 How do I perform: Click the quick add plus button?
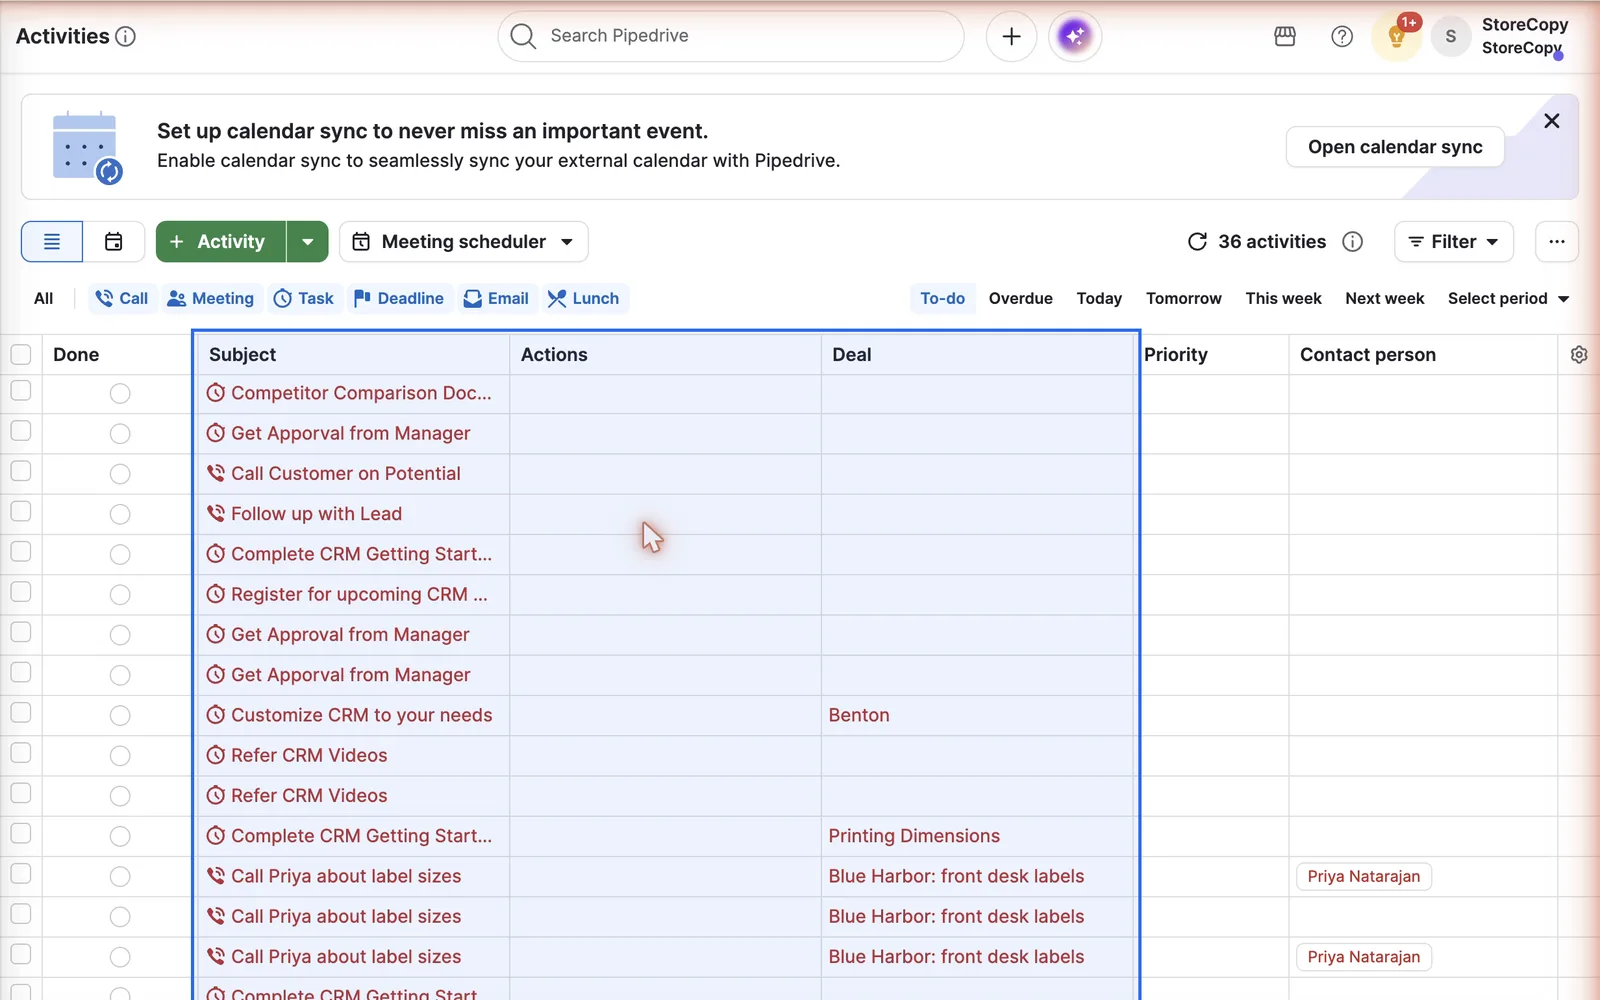1011,36
